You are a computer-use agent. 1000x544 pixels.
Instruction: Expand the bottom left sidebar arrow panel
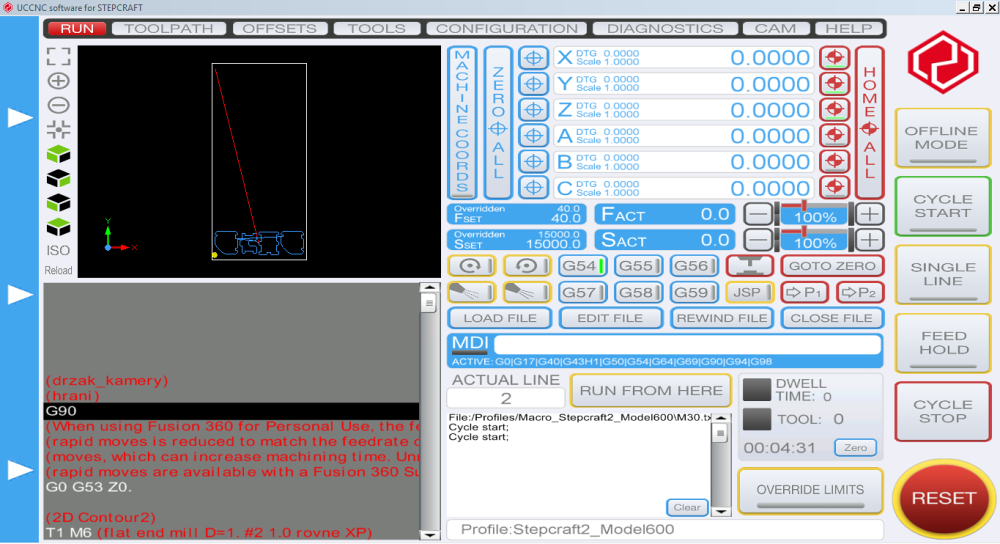click(x=20, y=471)
